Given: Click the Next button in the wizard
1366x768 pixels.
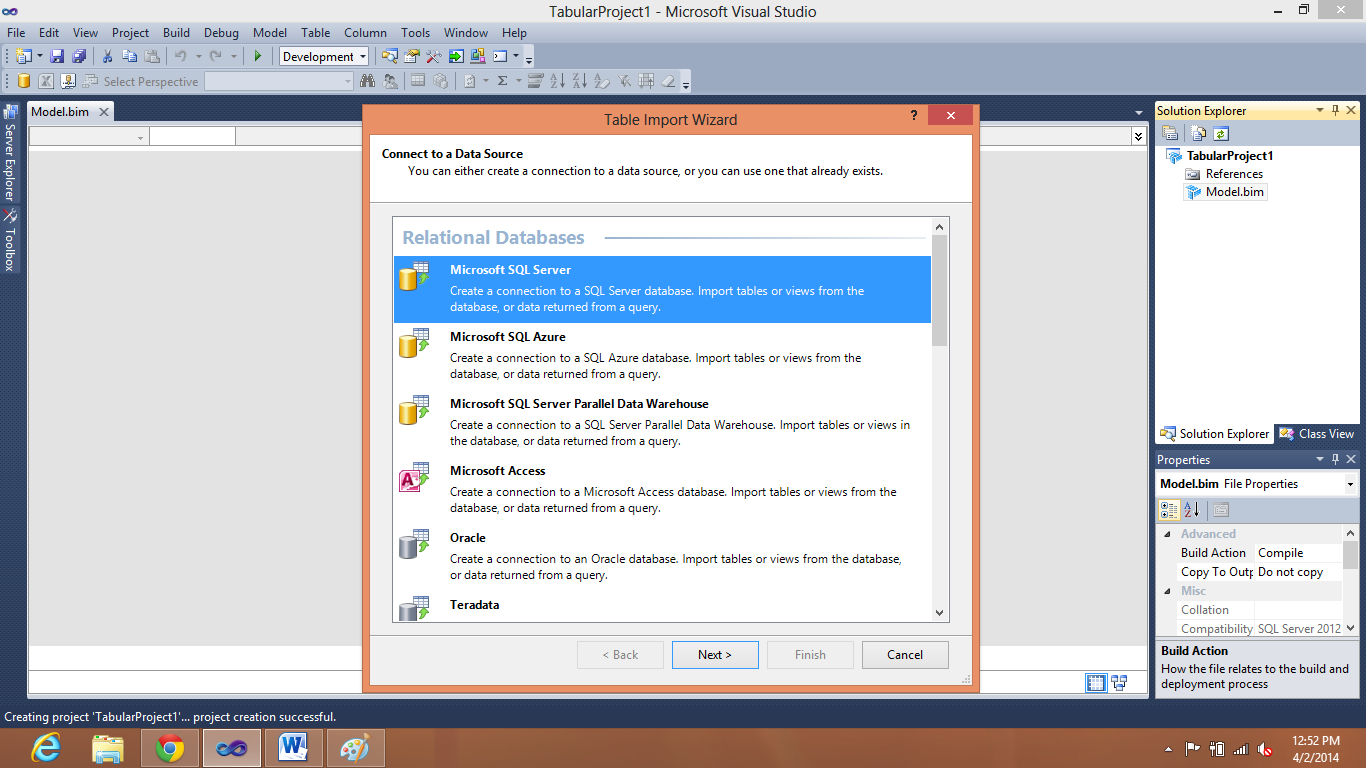Looking at the screenshot, I should (715, 655).
